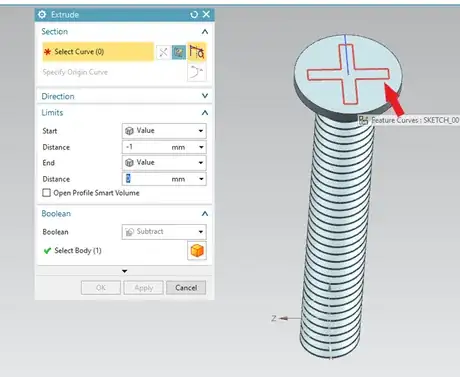460x377 pixels.
Task: Open the Start limit Value dropdown
Action: click(x=164, y=131)
